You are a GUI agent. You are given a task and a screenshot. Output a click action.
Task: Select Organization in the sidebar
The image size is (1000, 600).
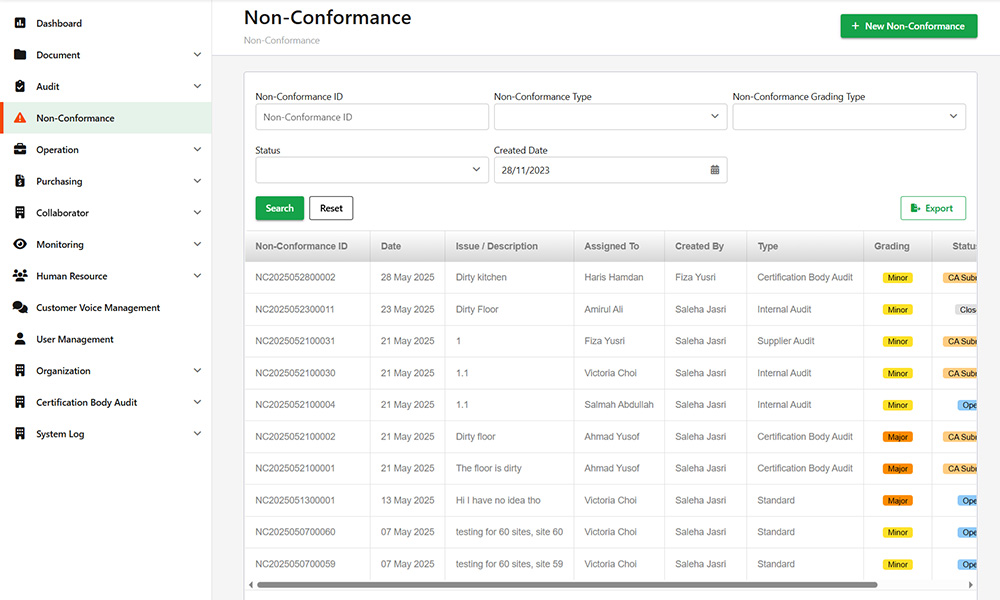63,371
